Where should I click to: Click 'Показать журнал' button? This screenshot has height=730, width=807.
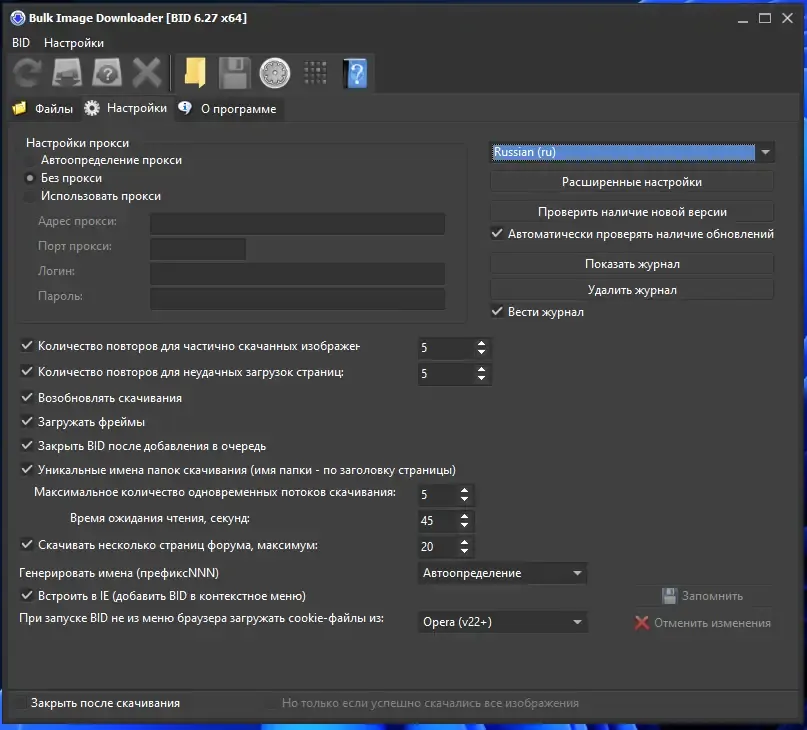click(x=631, y=264)
